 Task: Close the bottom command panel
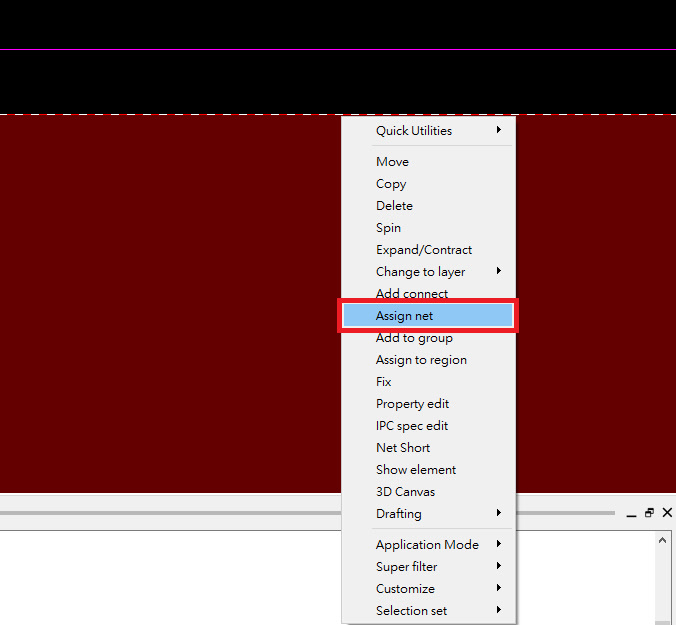point(667,512)
